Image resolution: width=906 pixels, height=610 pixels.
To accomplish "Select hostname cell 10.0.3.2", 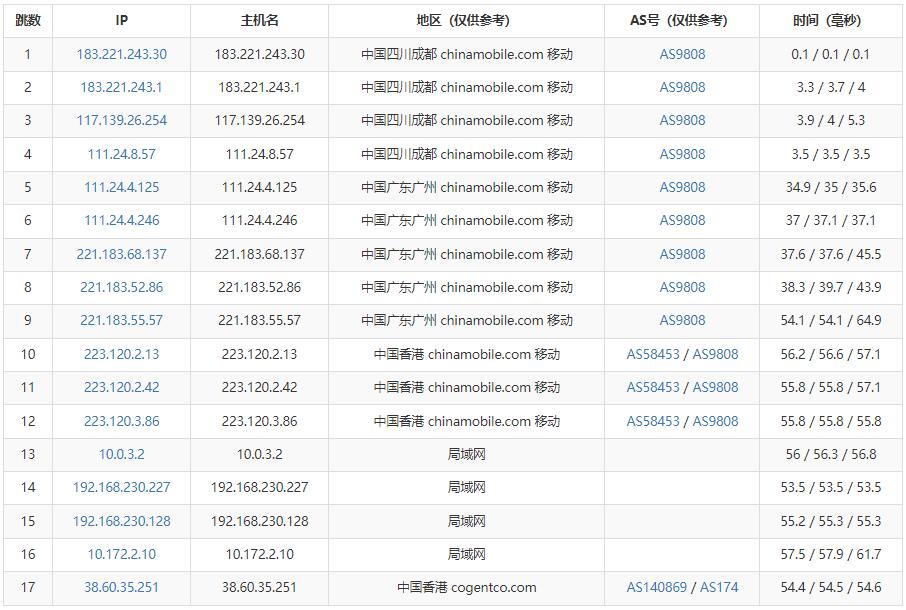I will (x=259, y=454).
